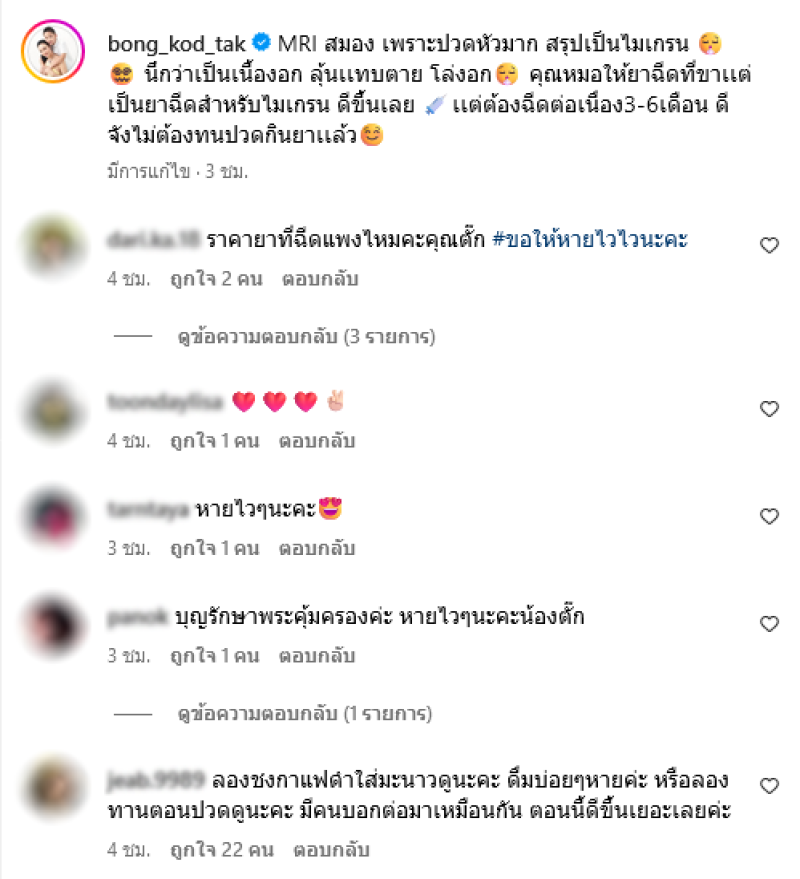Open bong_kod_tak profile picture story
This screenshot has width=800, height=879.
click(x=53, y=51)
